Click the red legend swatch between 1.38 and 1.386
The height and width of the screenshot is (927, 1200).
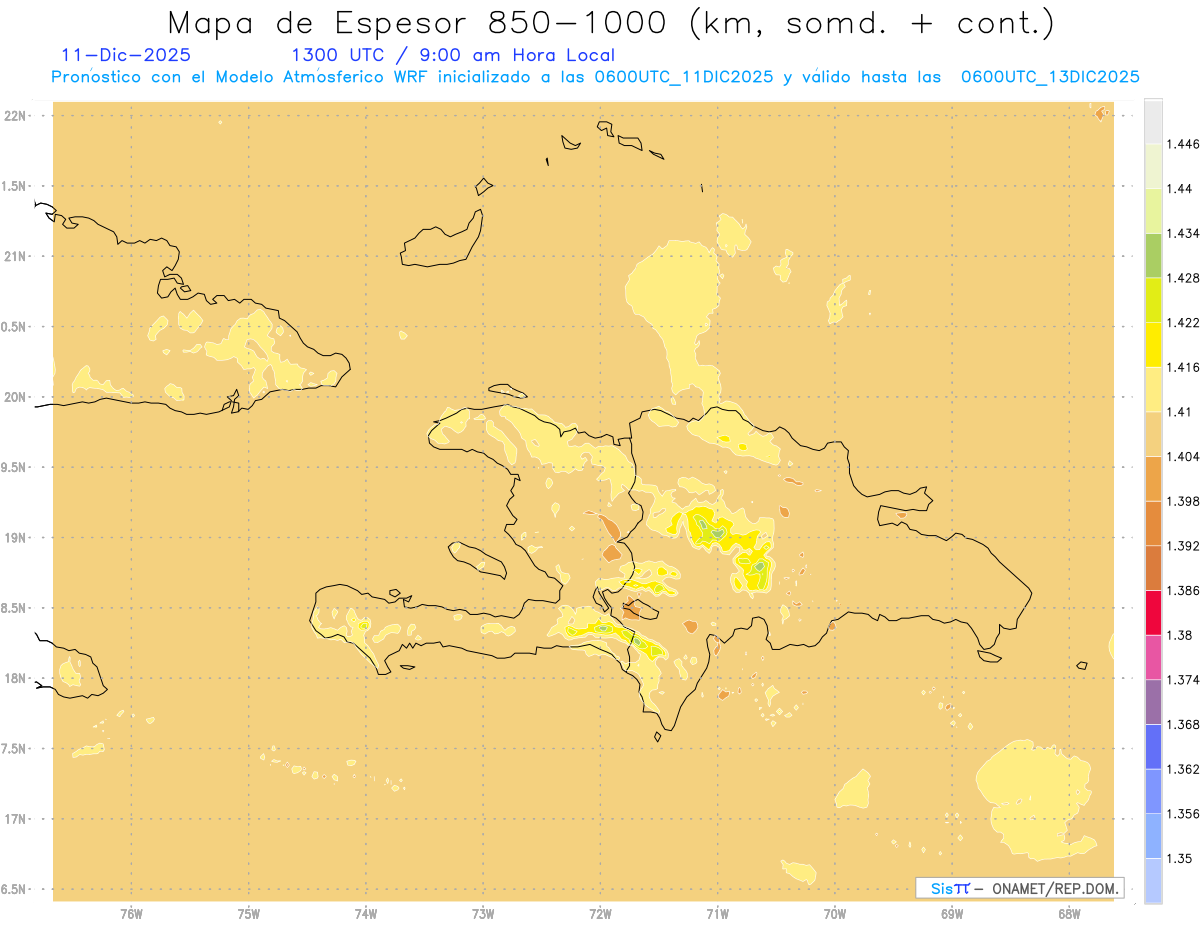coord(1153,612)
